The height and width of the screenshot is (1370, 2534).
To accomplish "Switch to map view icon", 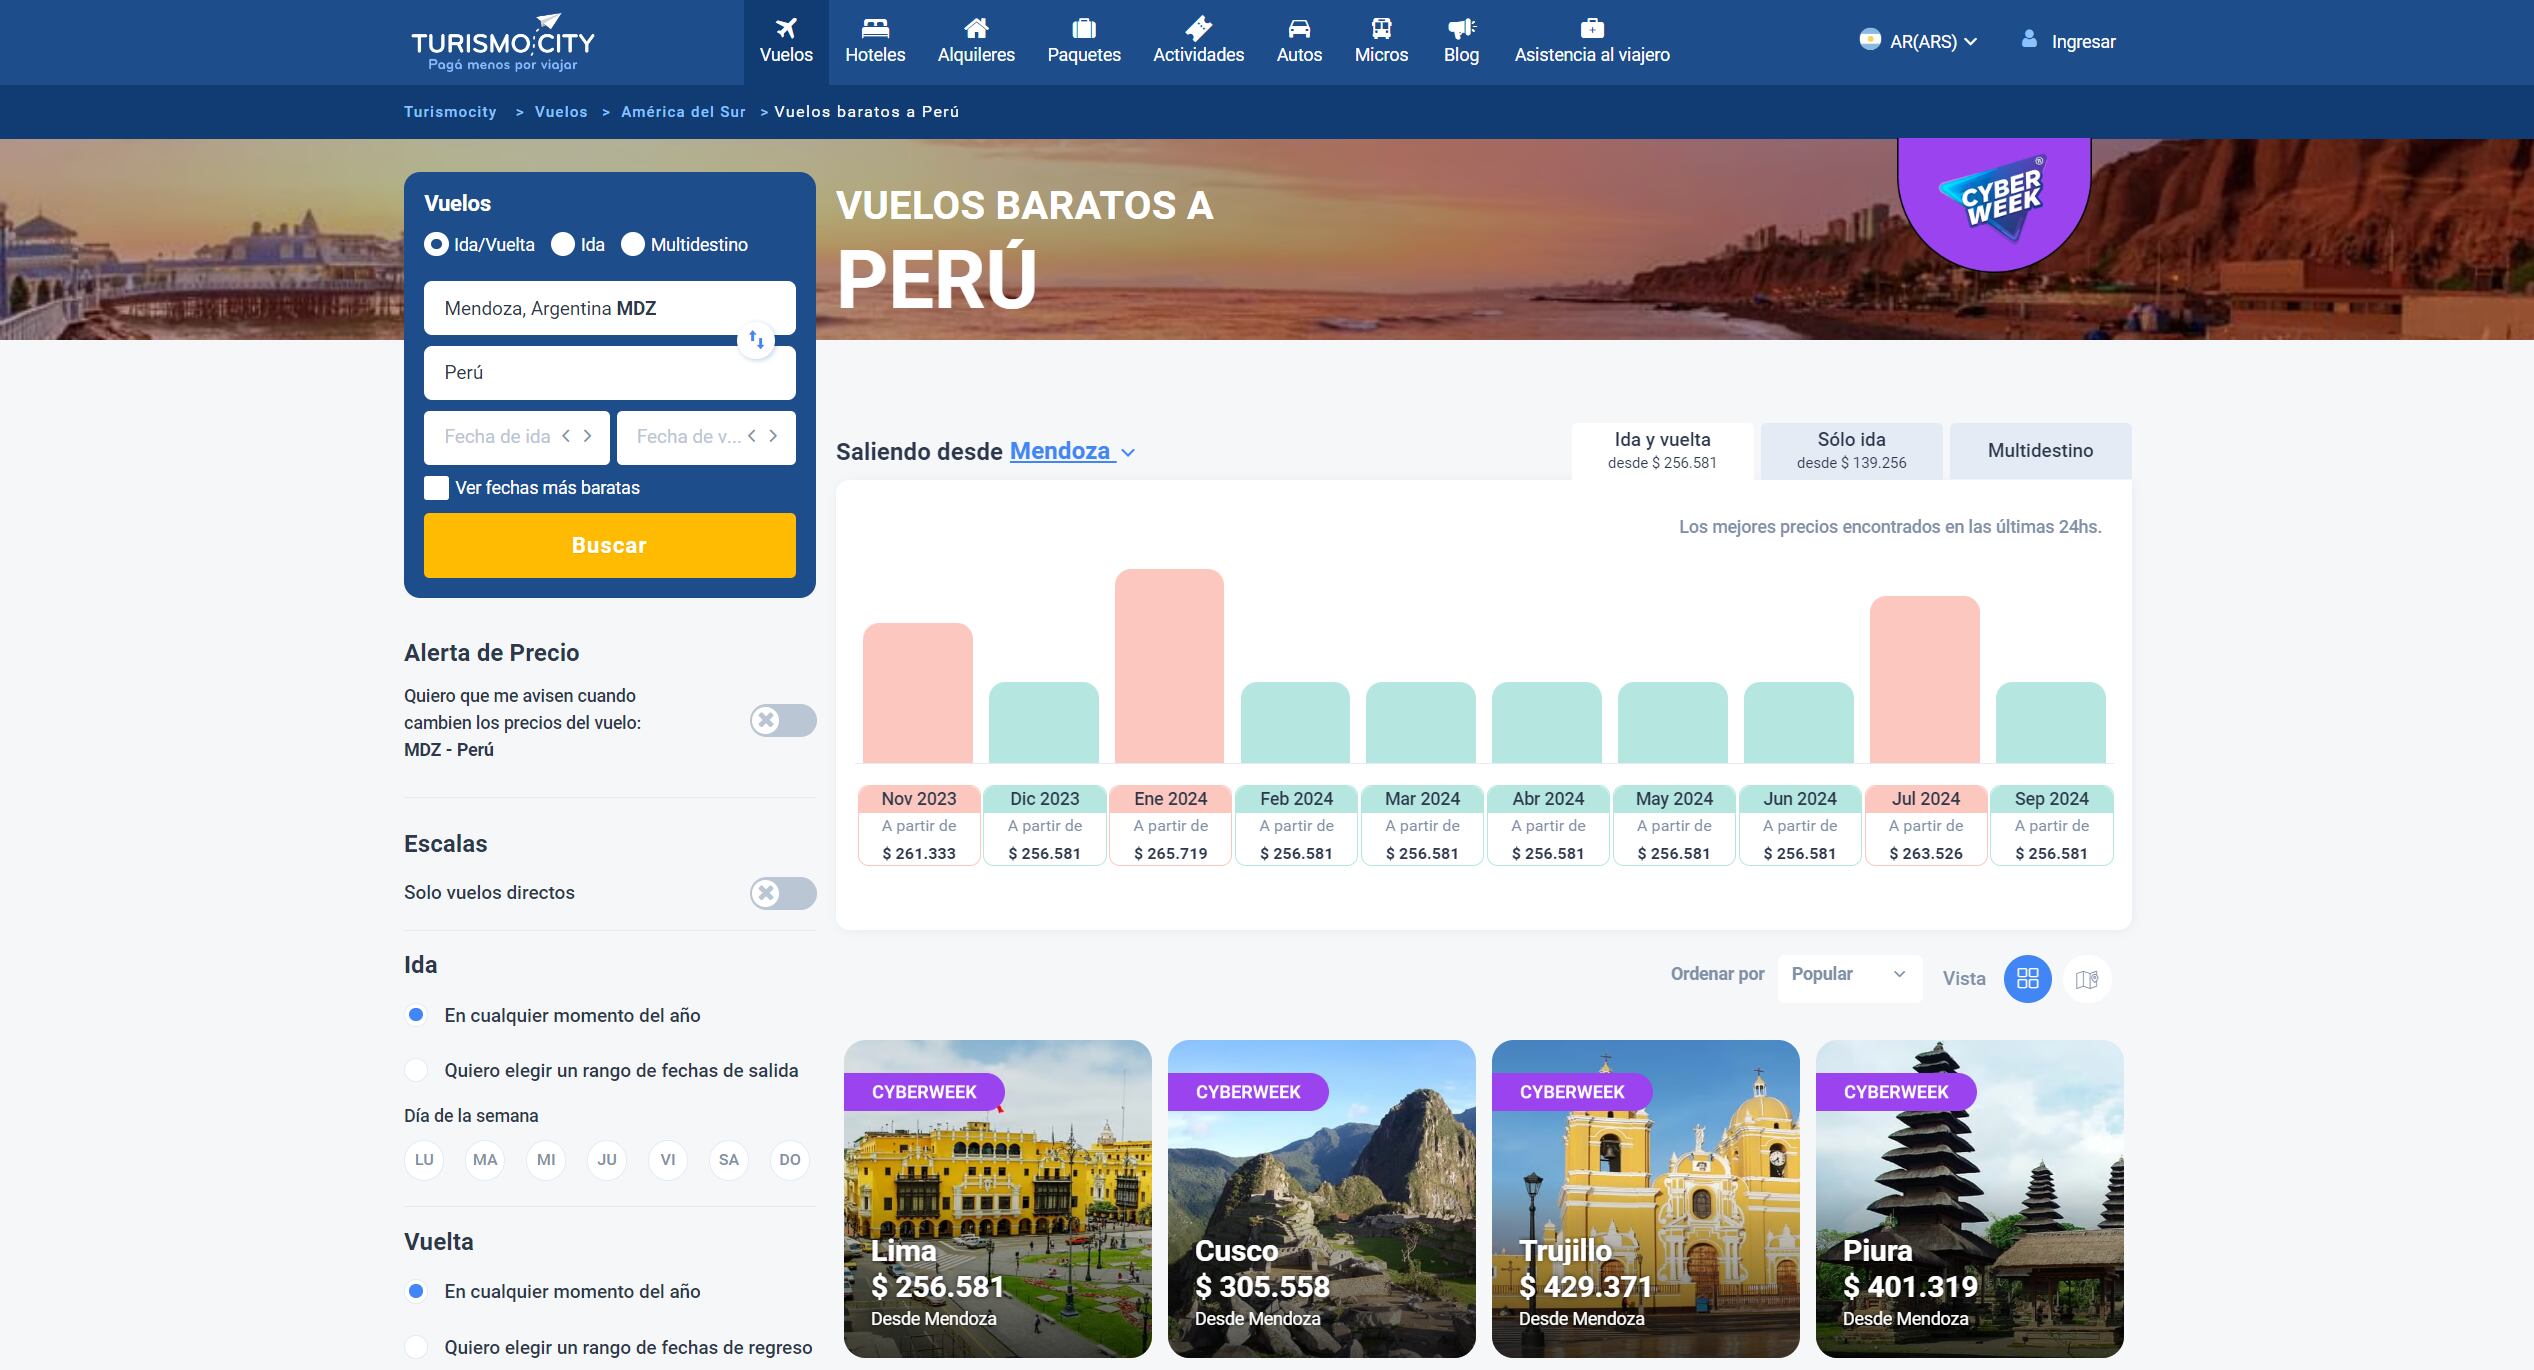I will click(2087, 979).
